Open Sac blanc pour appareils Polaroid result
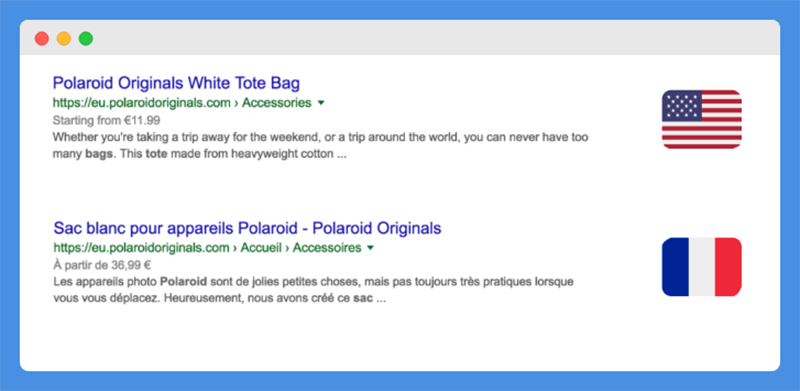The width and height of the screenshot is (800, 391). (247, 228)
